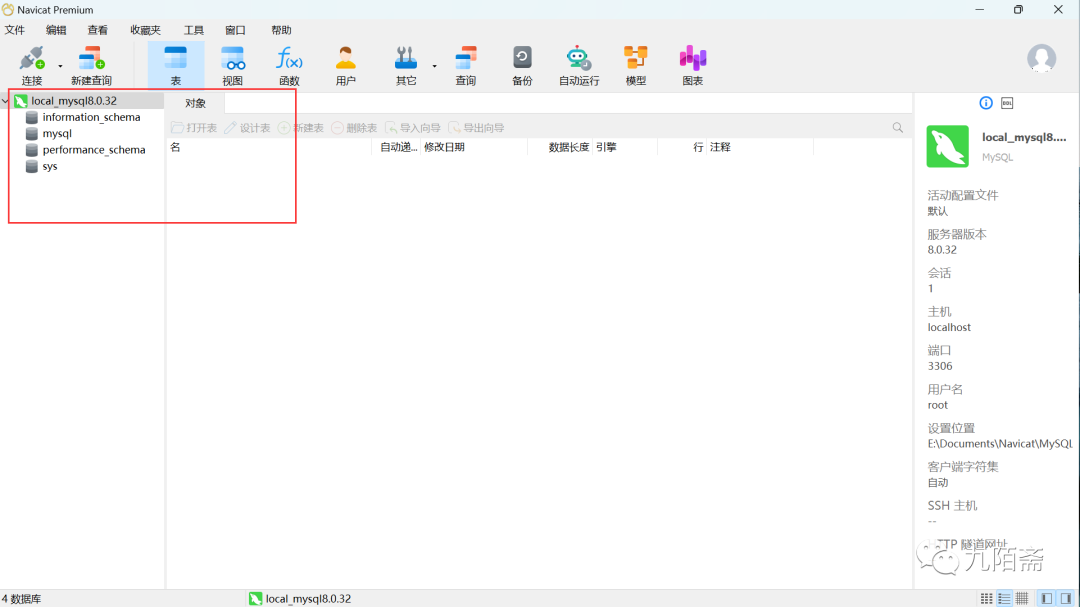The height and width of the screenshot is (607, 1080).
Task: Collapse the local_mysql8.0.32 connection tree
Action: (6, 101)
